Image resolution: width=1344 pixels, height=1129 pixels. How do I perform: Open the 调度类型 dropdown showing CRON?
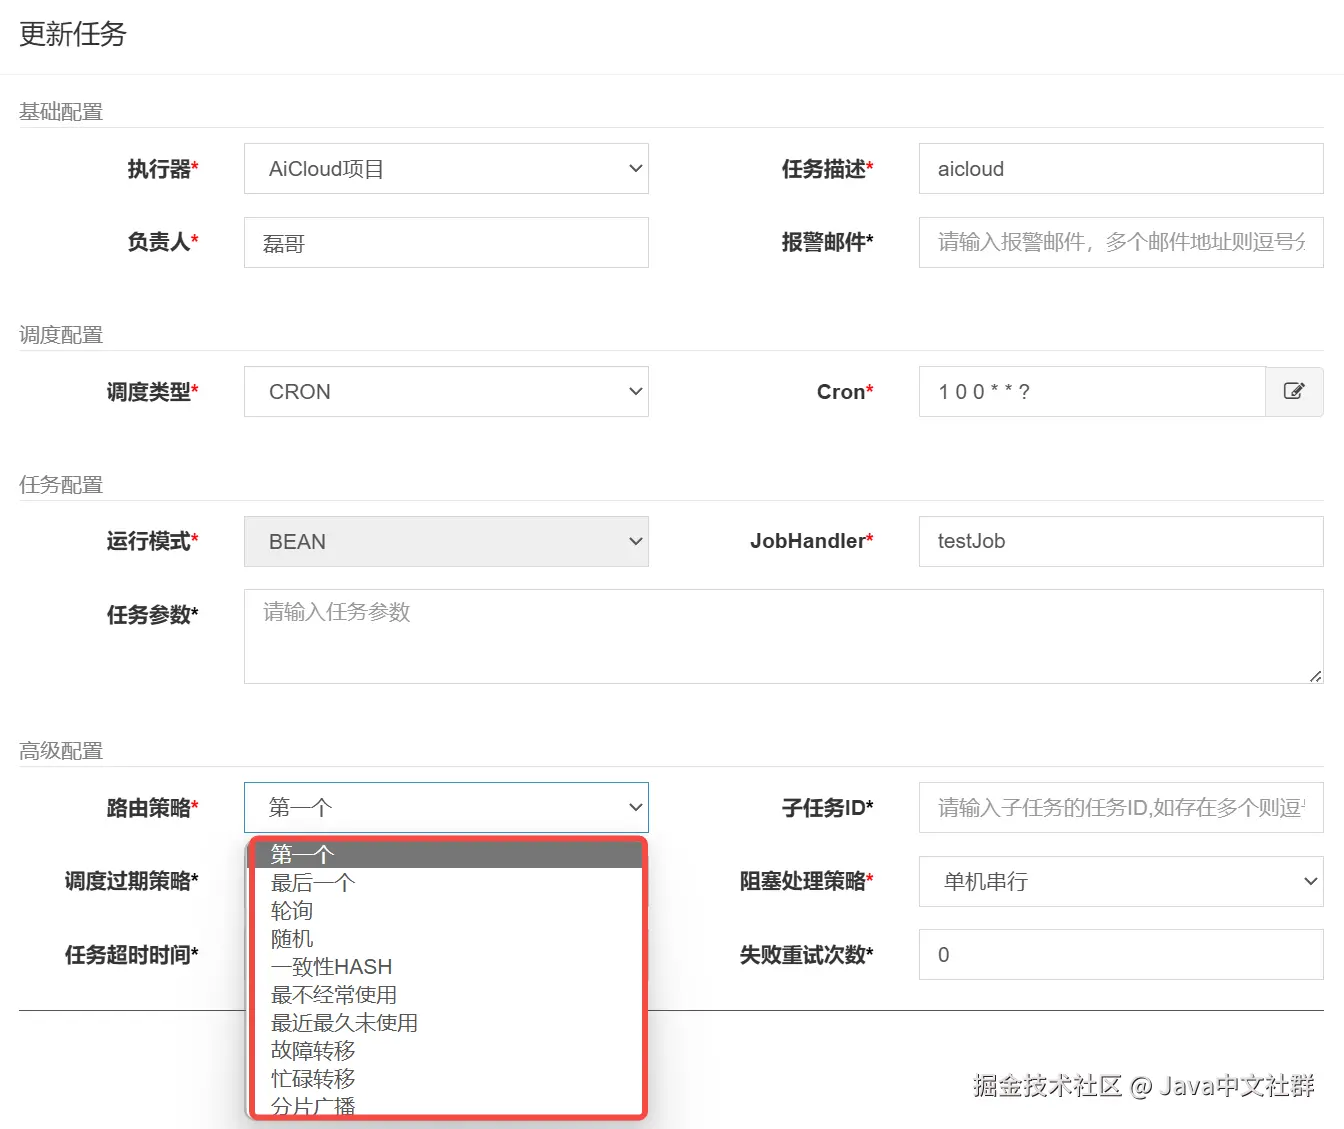click(x=446, y=392)
